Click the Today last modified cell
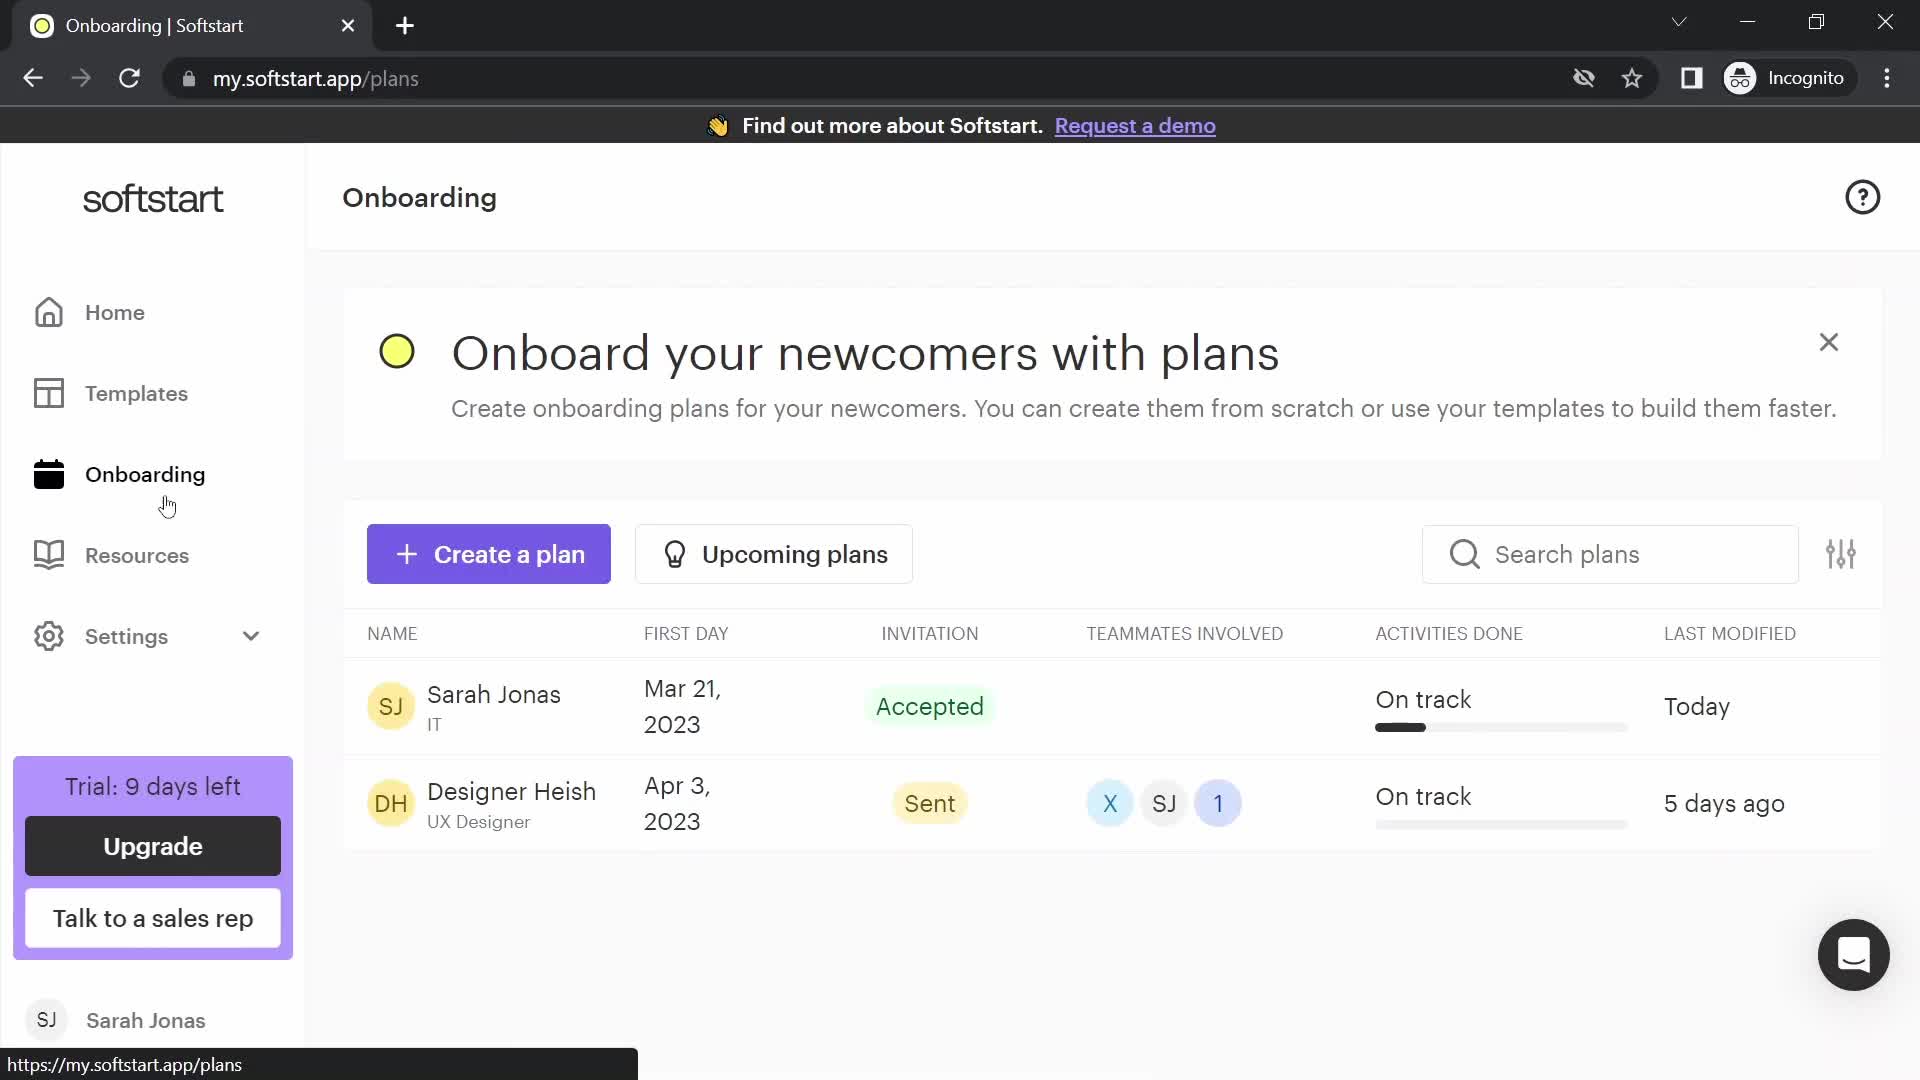Screen dimensions: 1920x1080 [1697, 706]
